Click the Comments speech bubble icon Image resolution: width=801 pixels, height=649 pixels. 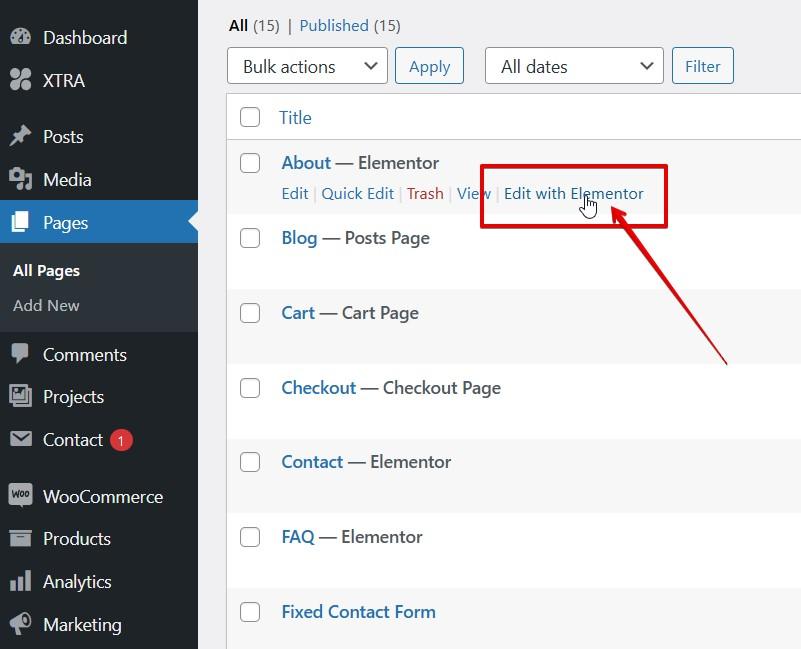pyautogui.click(x=21, y=355)
